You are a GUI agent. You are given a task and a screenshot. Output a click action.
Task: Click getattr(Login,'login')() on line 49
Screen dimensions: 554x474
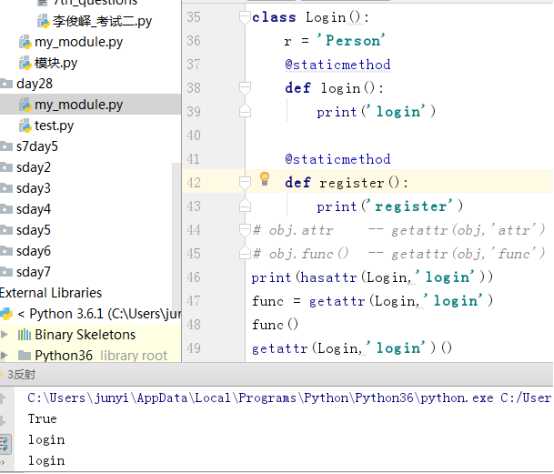click(x=352, y=349)
